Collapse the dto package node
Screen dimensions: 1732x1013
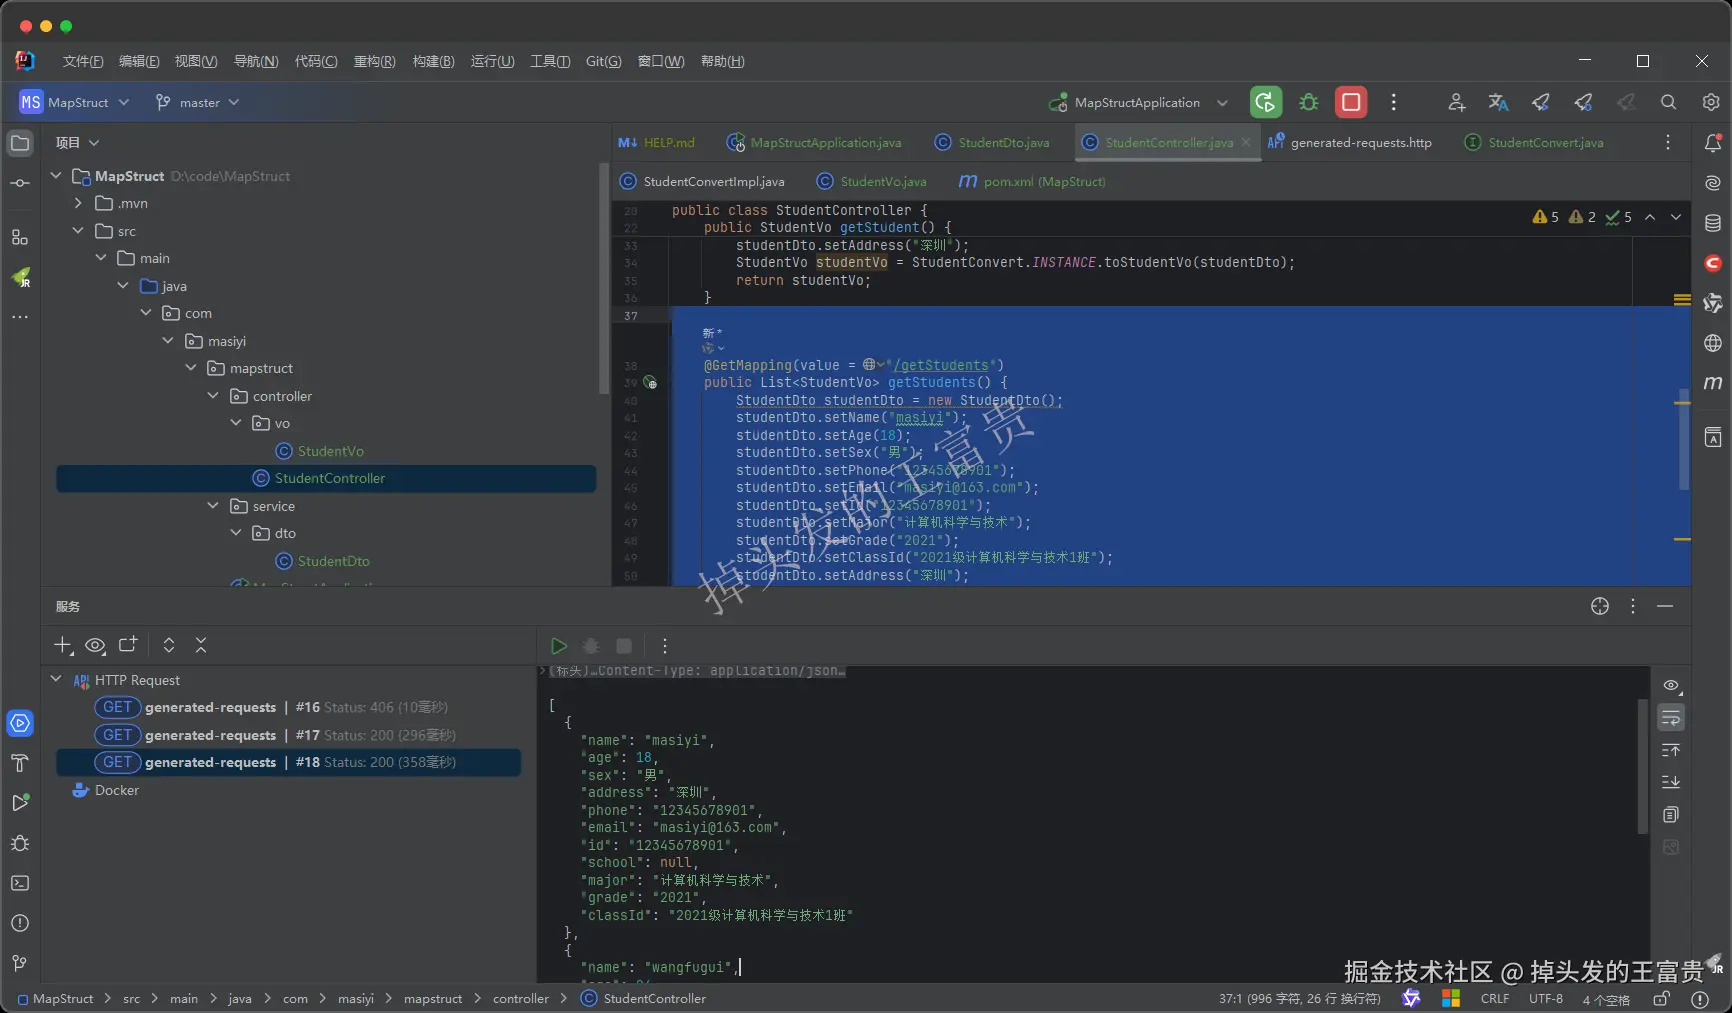[236, 533]
